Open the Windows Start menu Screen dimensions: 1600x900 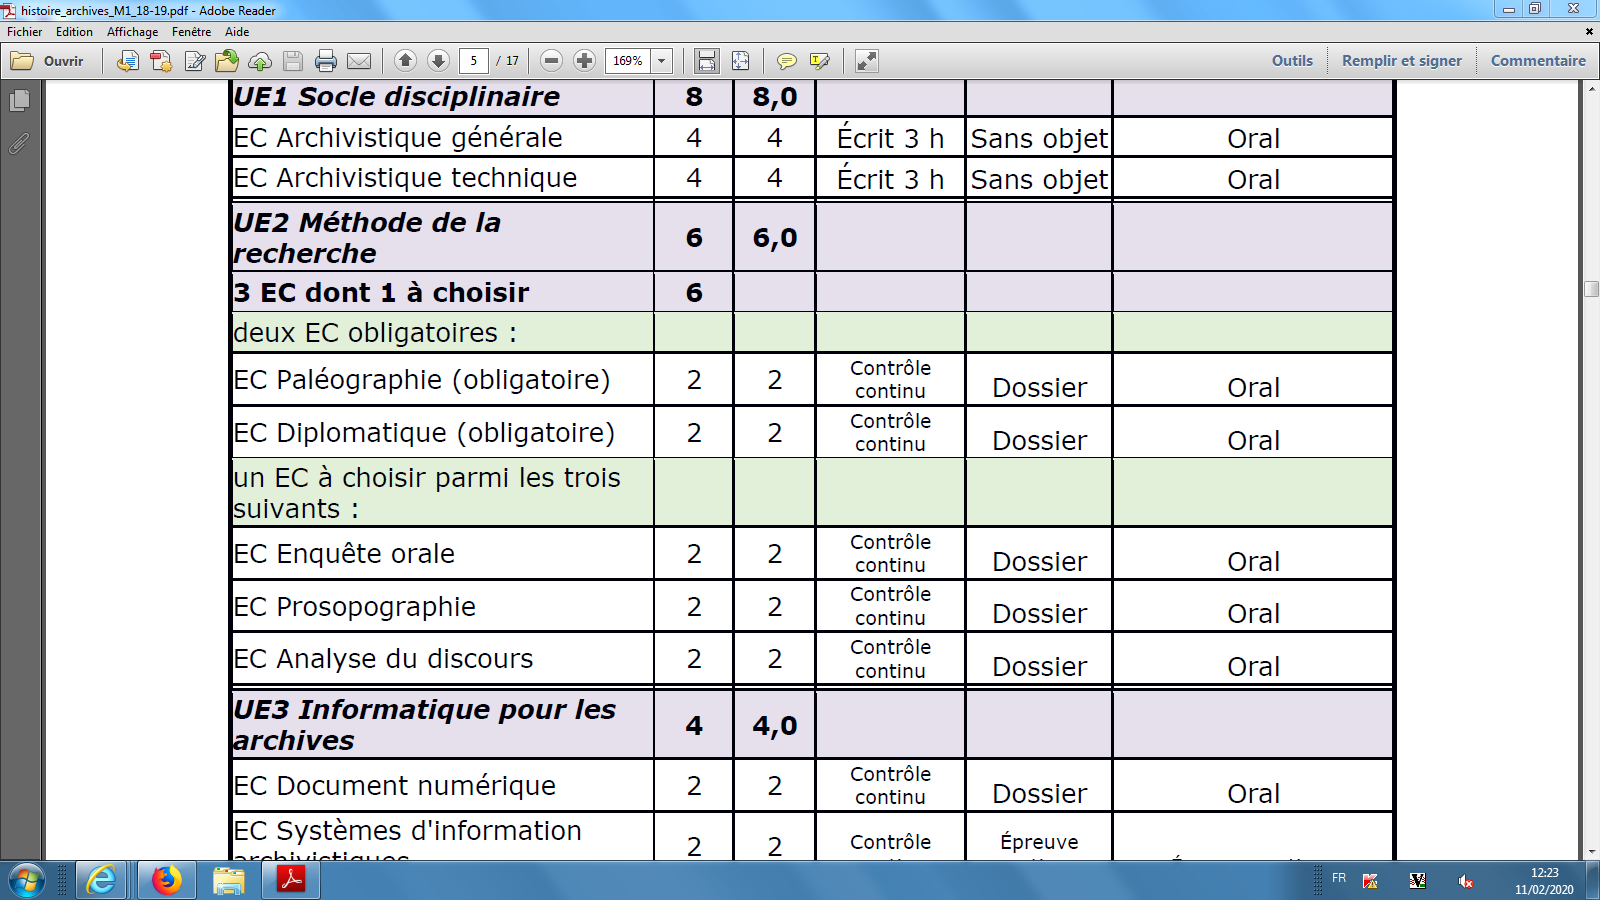coord(27,880)
